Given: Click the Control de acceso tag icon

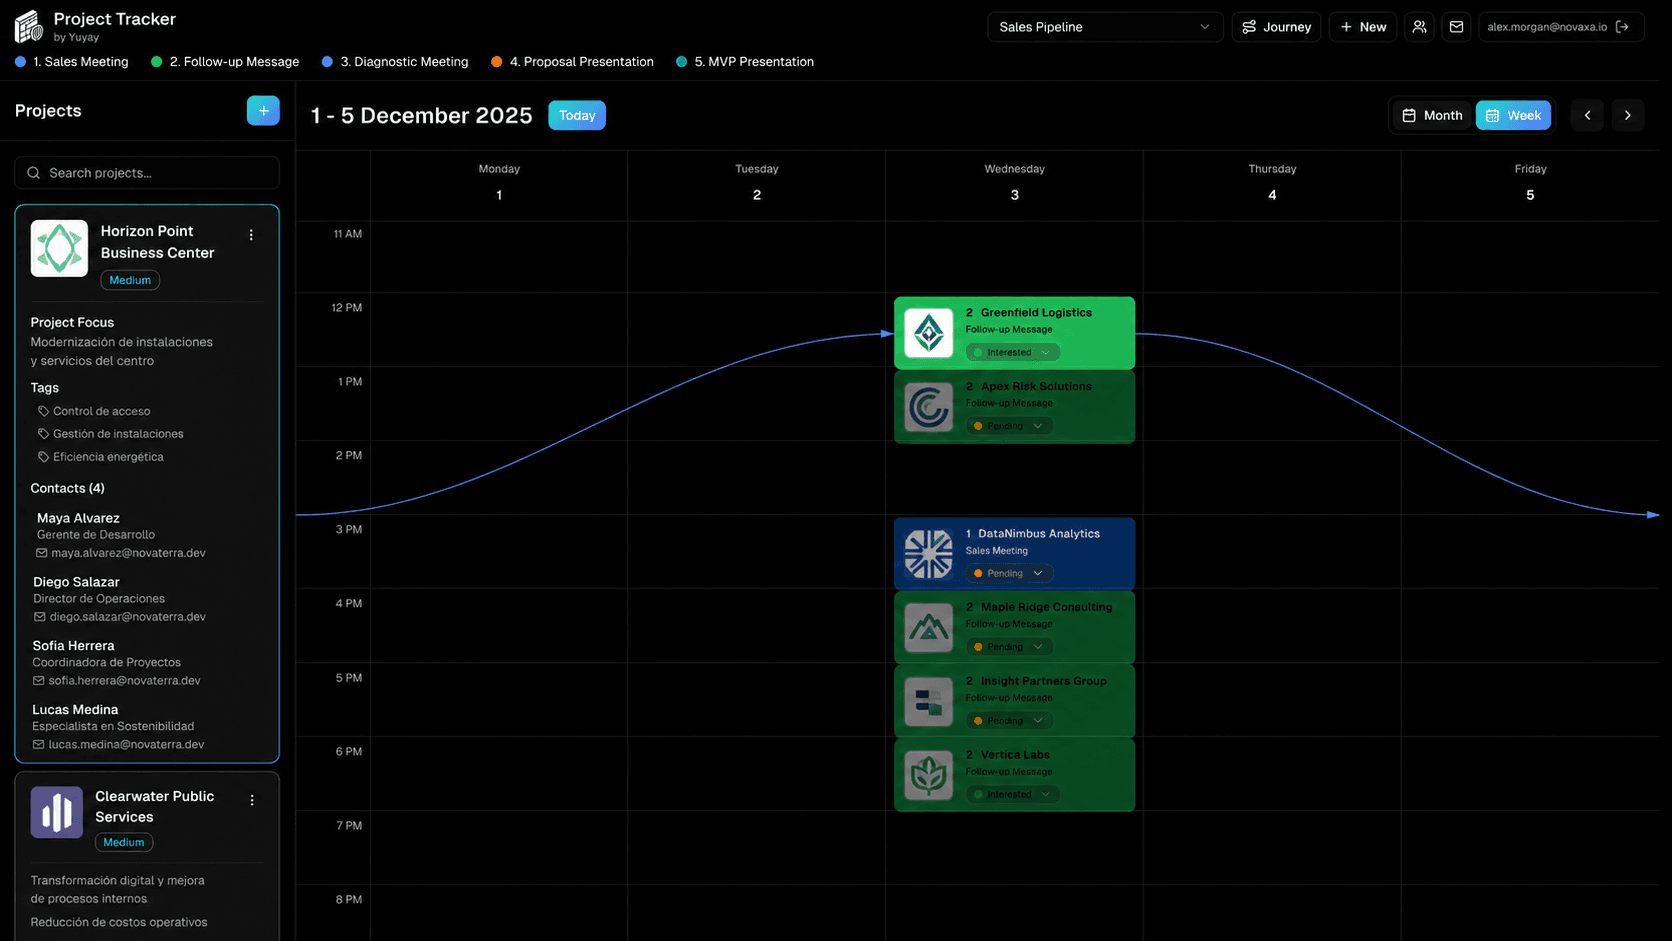Looking at the screenshot, I should coord(44,411).
